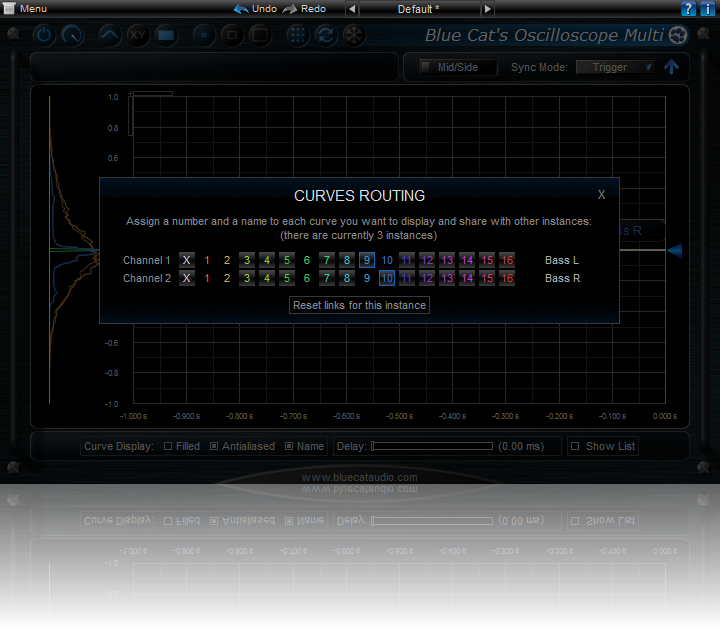Open the Sync Mode Trigger dropdown
The image size is (720, 629).
[x=616, y=67]
